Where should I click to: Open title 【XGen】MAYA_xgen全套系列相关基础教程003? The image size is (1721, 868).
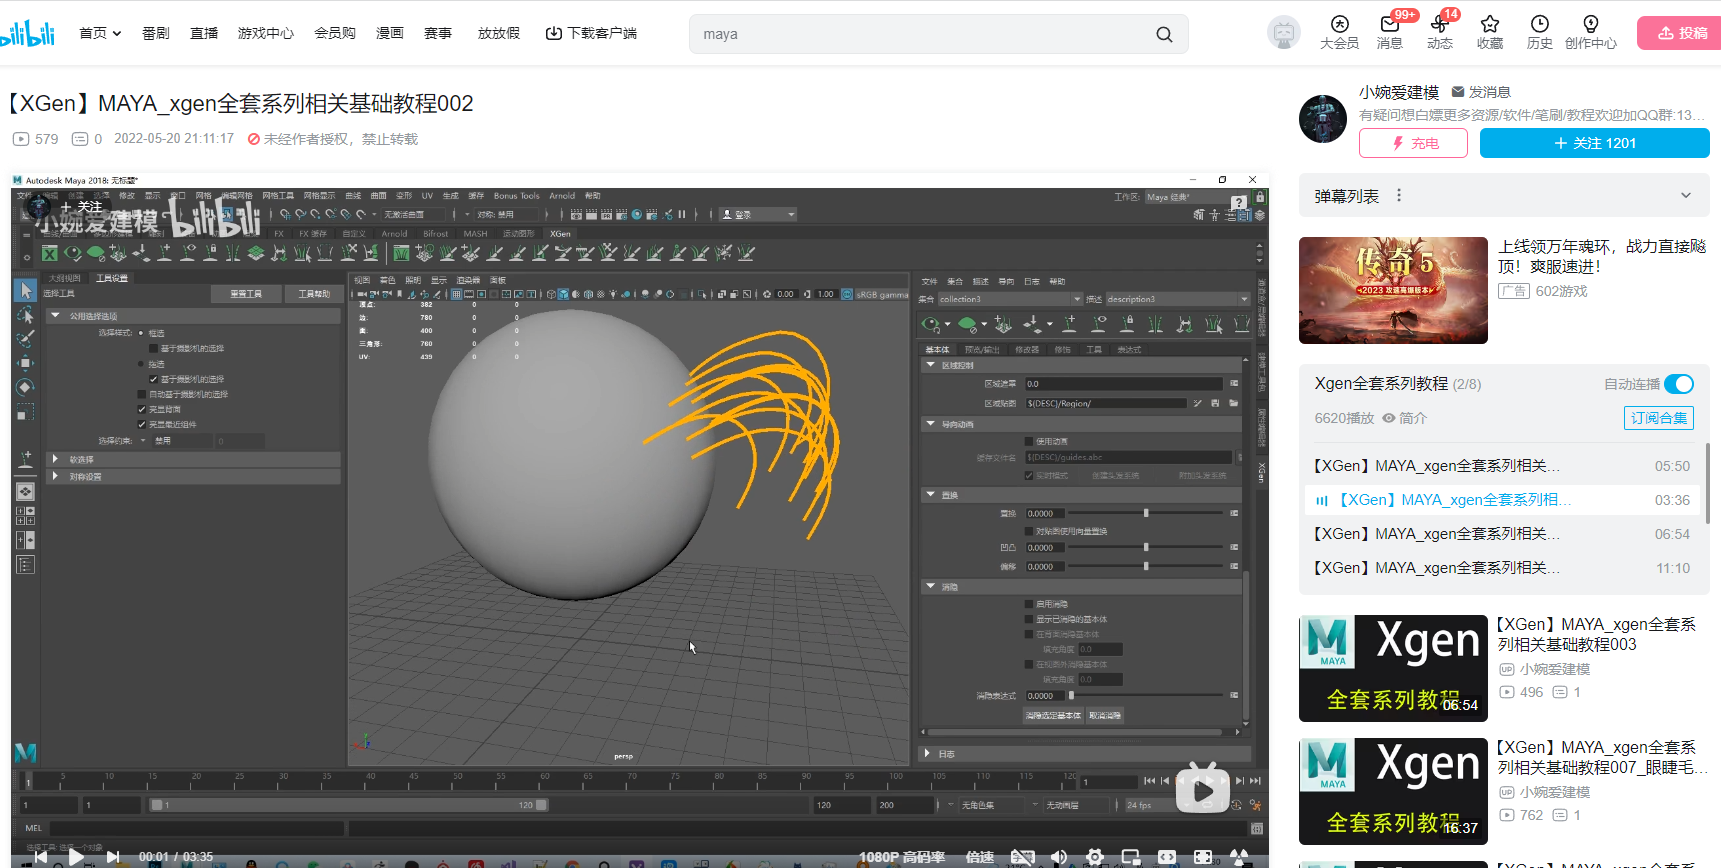pyautogui.click(x=1597, y=634)
